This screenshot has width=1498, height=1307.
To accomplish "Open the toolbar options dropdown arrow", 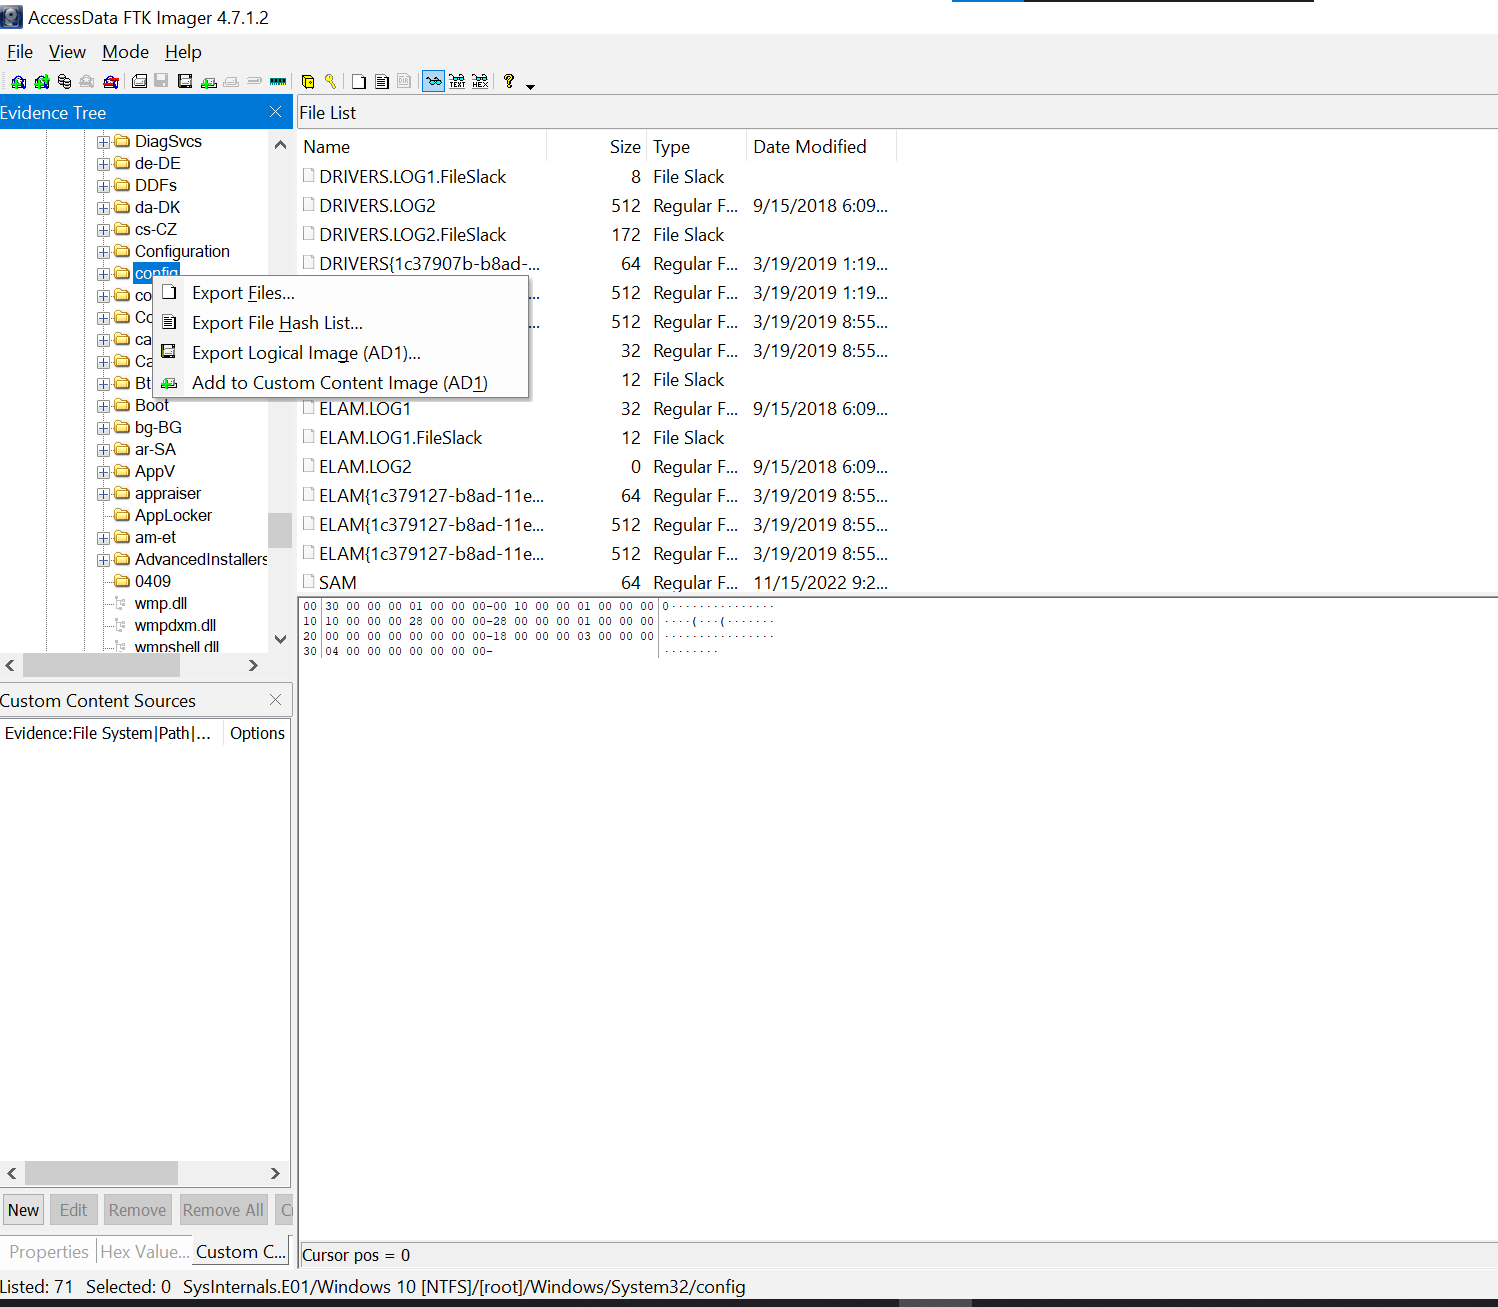I will click(x=531, y=86).
